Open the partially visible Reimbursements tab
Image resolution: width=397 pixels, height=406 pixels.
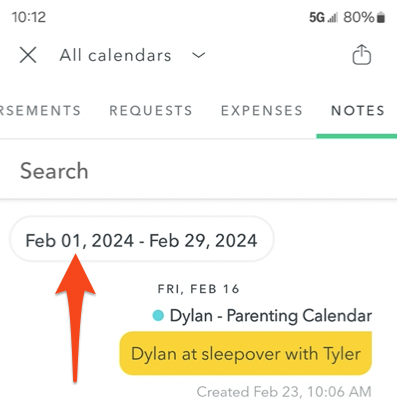click(x=40, y=110)
